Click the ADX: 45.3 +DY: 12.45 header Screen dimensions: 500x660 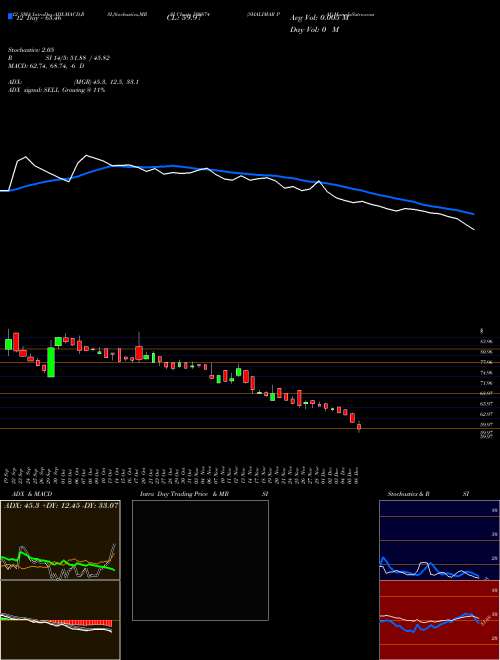click(x=61, y=505)
